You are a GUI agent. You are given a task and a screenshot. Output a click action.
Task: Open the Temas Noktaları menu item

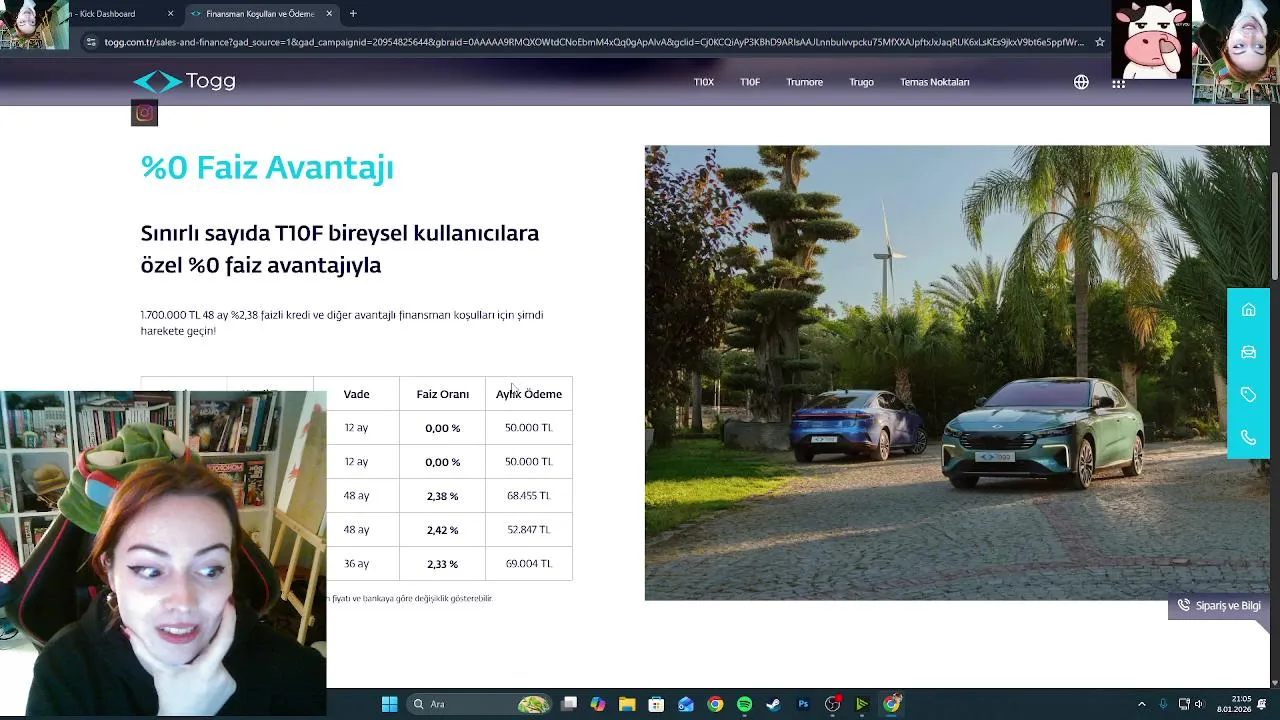[934, 82]
